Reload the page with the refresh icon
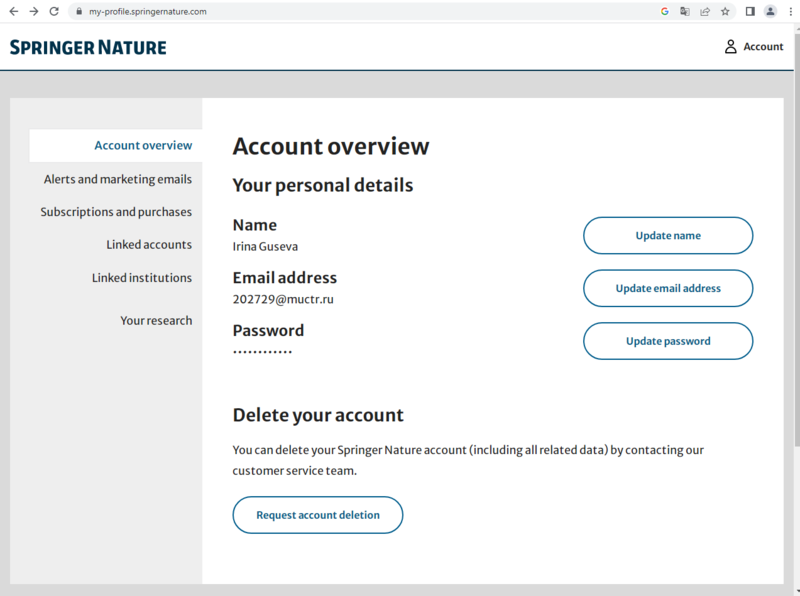Image resolution: width=800 pixels, height=596 pixels. pyautogui.click(x=55, y=11)
